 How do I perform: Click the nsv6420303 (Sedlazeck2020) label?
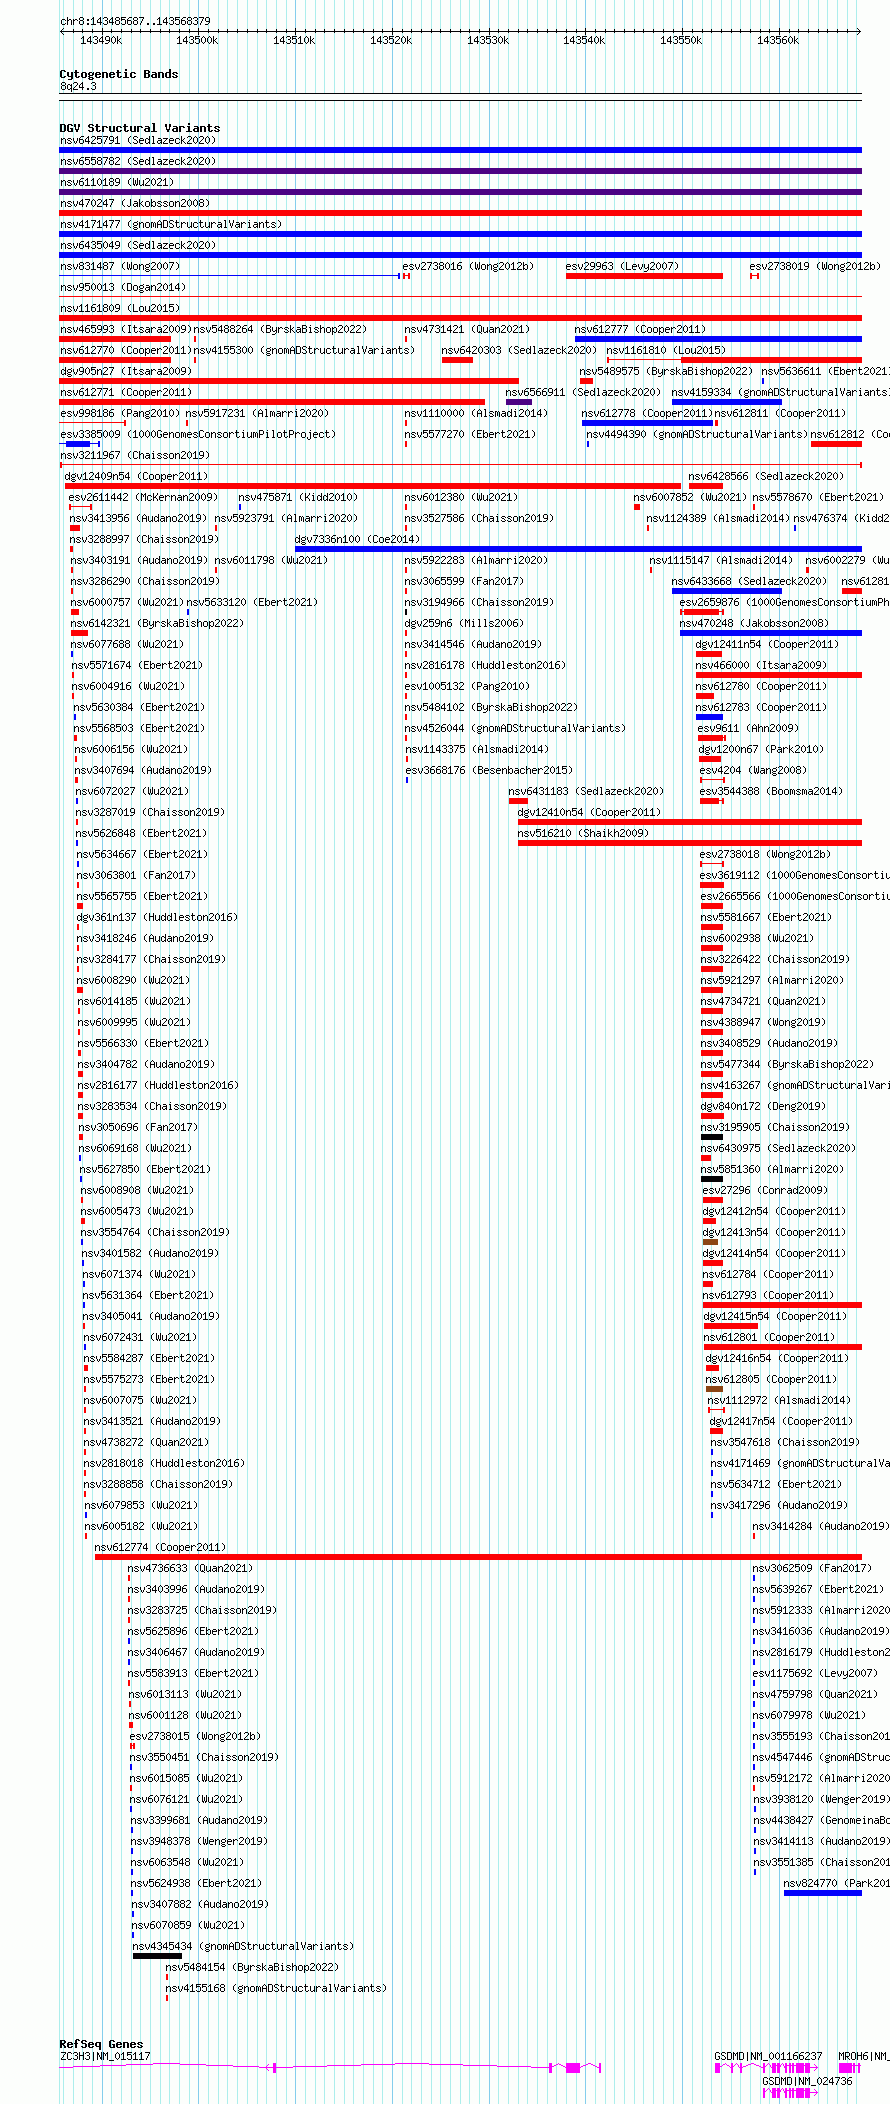point(519,350)
